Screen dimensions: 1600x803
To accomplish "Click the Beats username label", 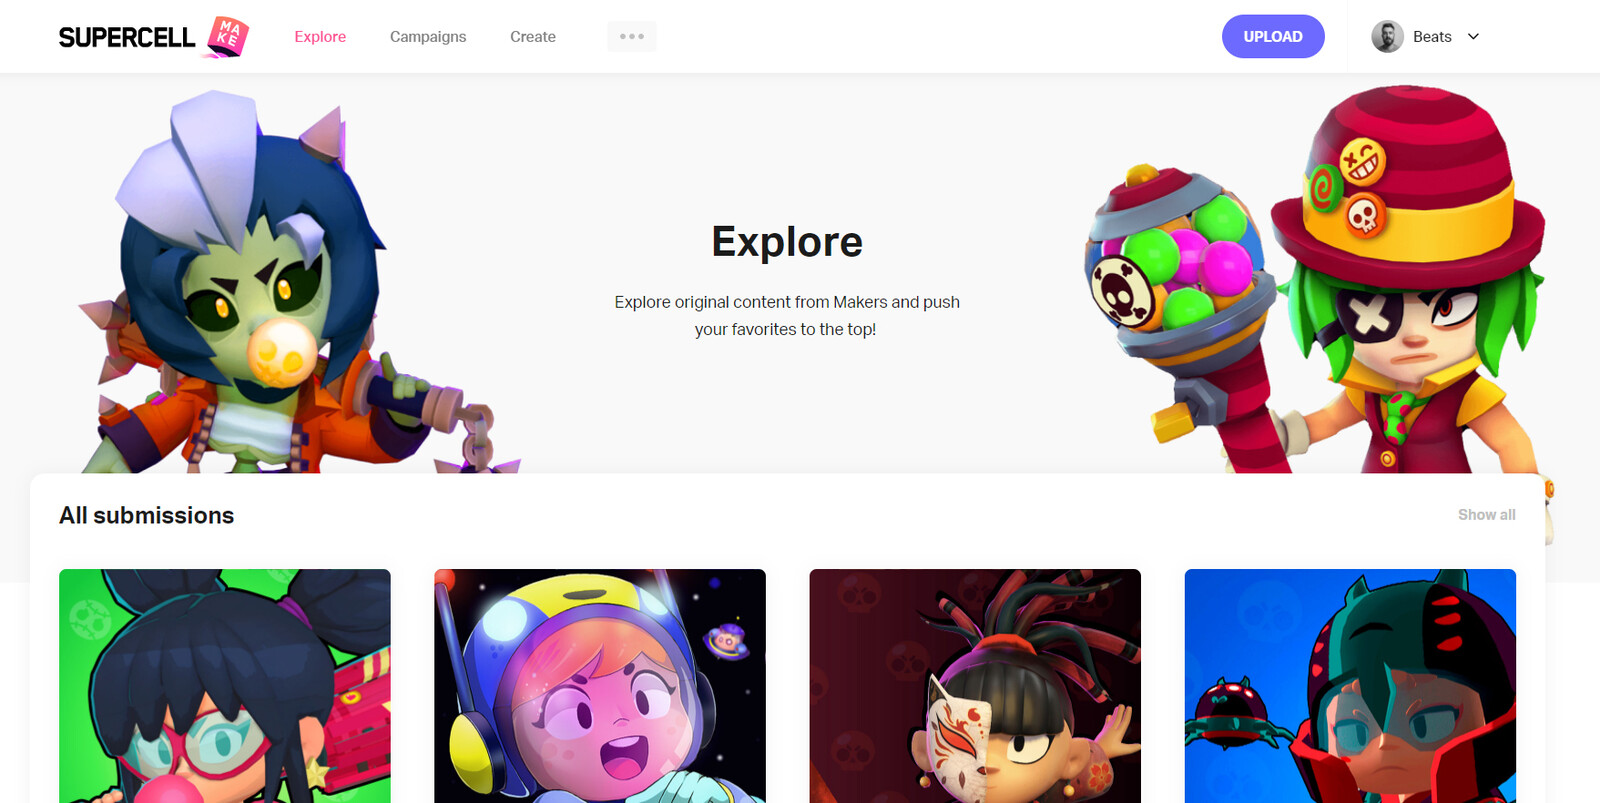I will coord(1432,37).
